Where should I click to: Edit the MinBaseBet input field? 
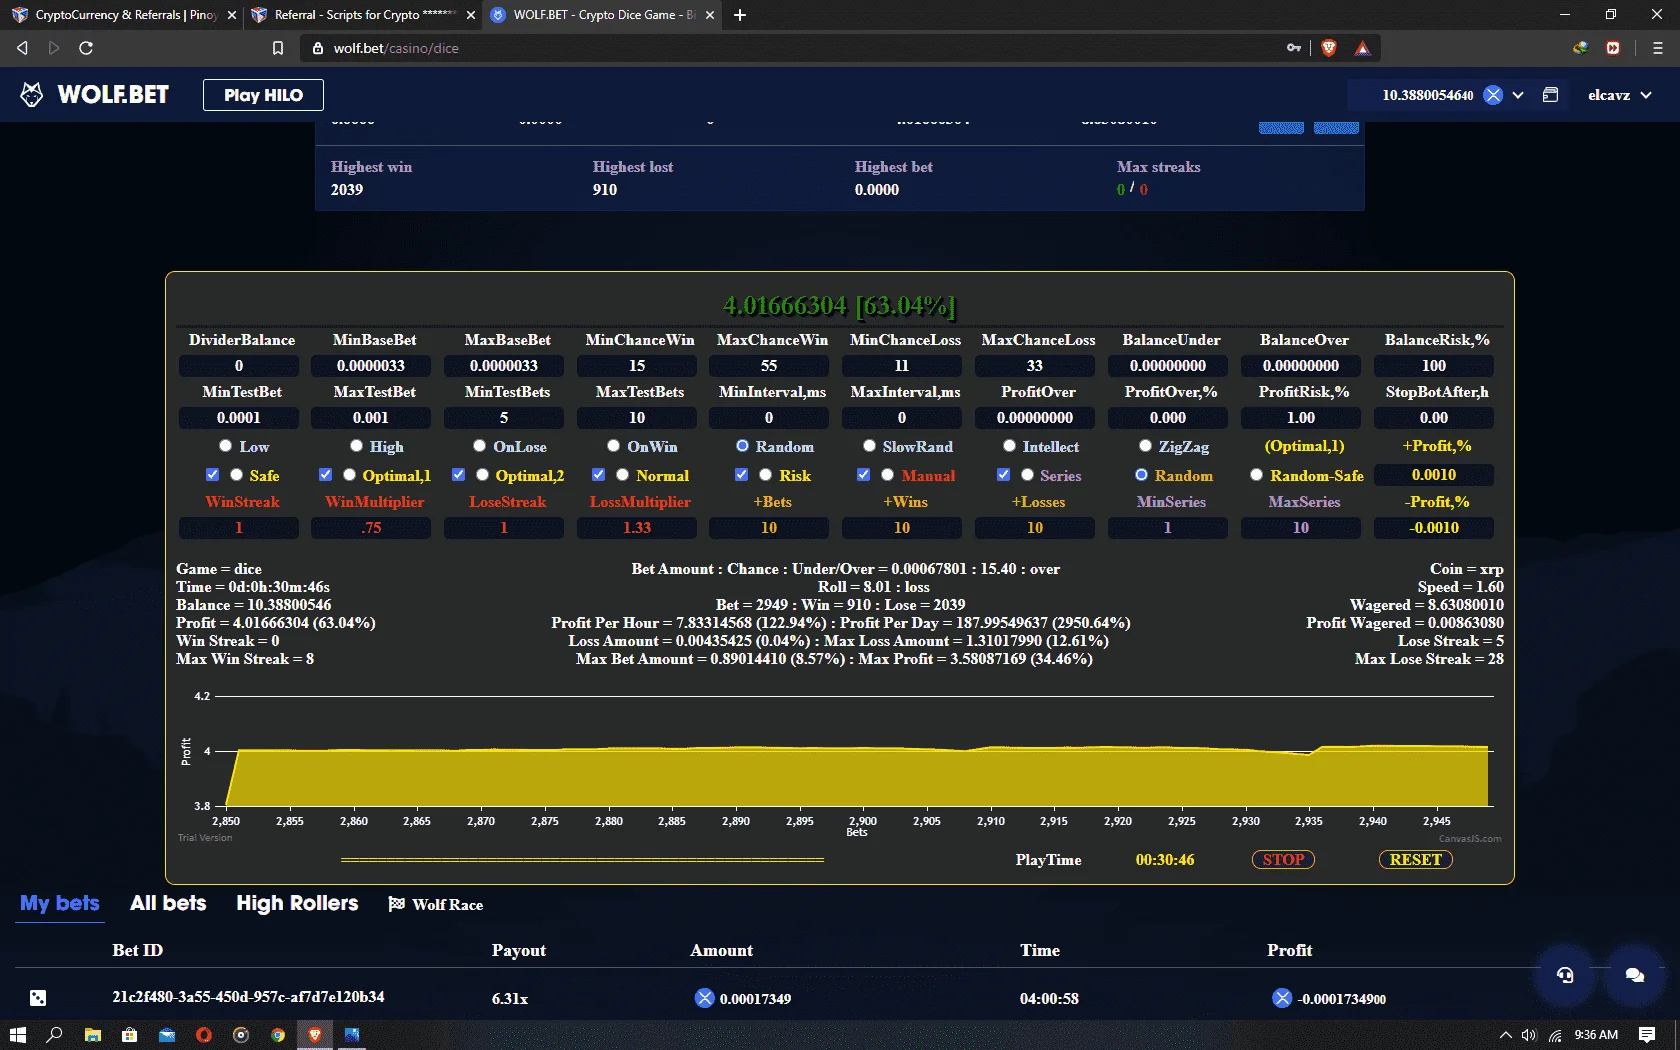pos(371,366)
